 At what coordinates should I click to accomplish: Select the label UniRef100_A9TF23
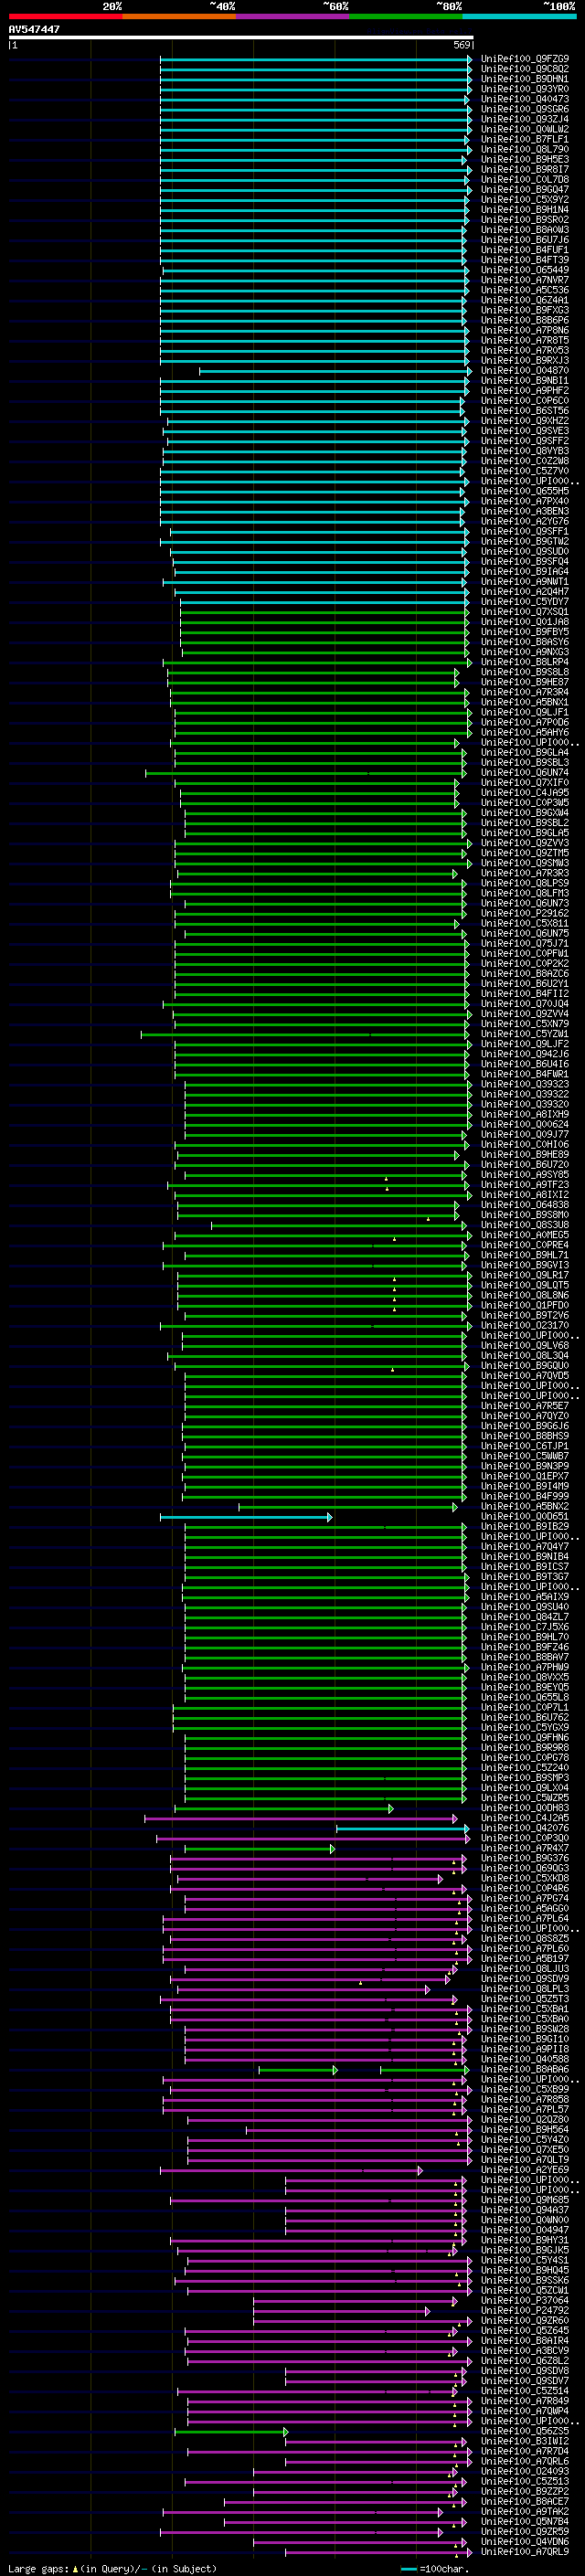pos(525,1184)
